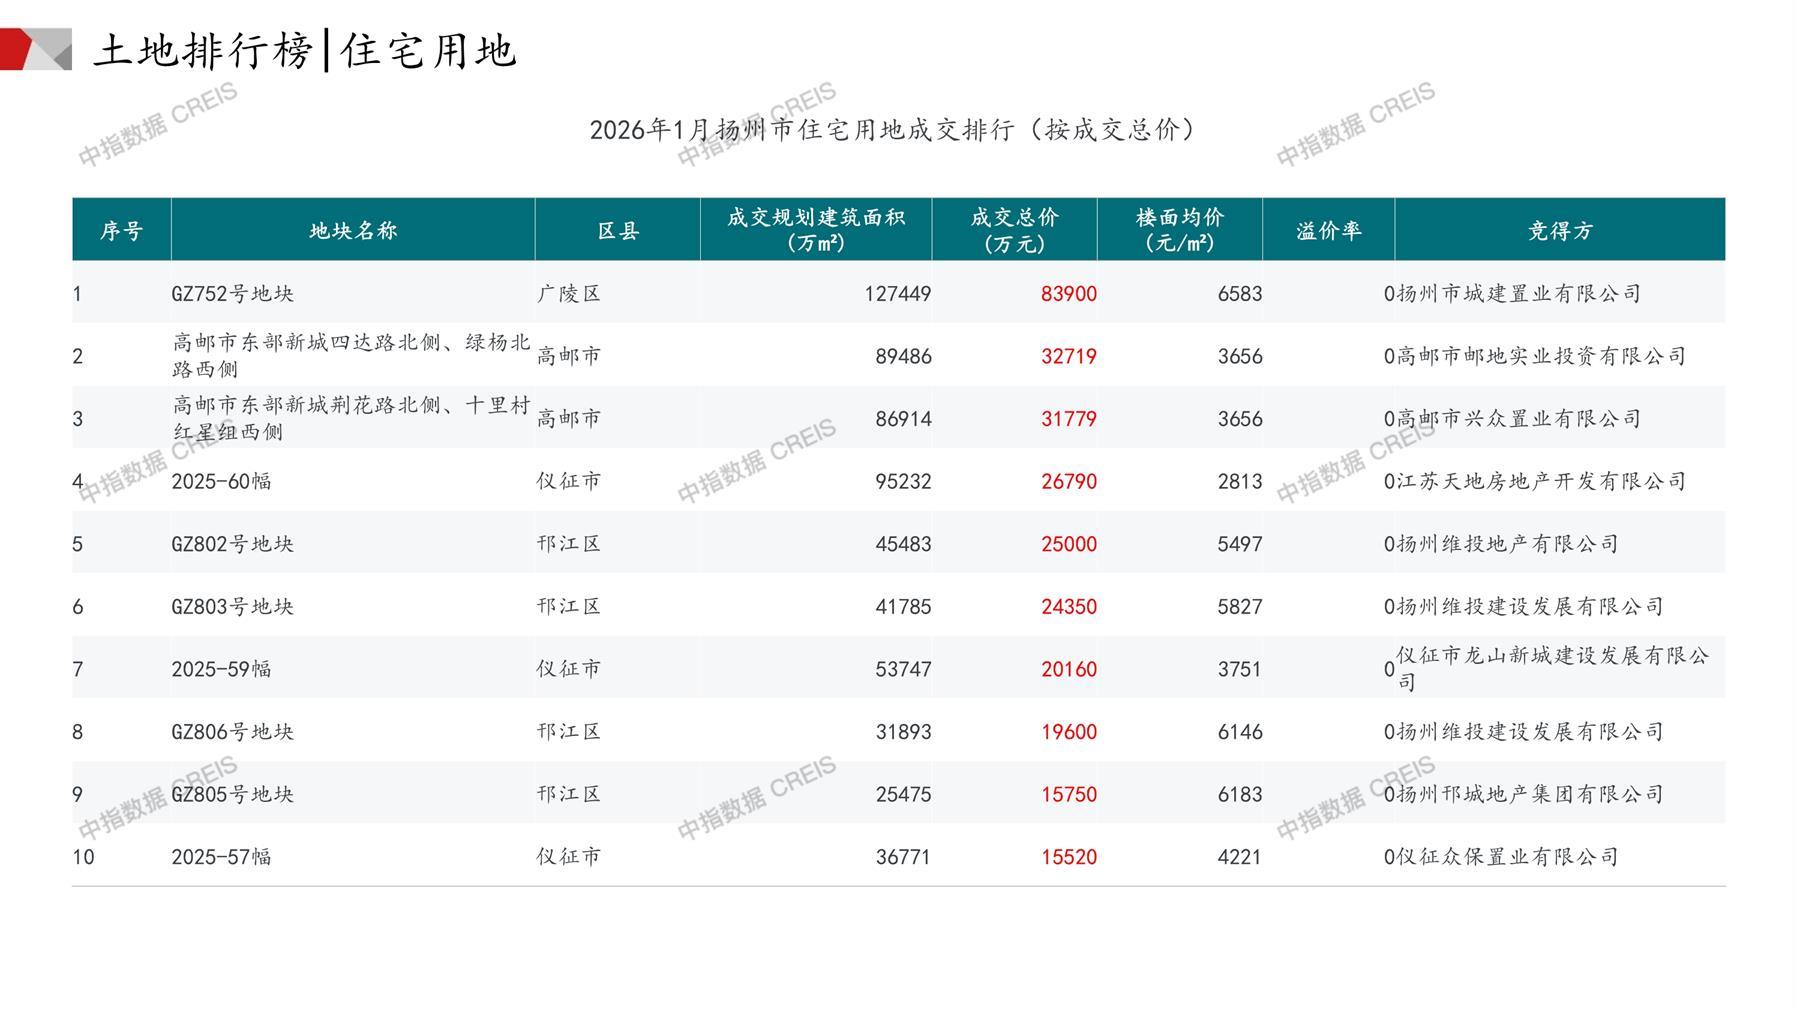Click the 土地排行榜|住宅用地 slide heading
This screenshot has height=1010, width=1797.
tap(304, 51)
